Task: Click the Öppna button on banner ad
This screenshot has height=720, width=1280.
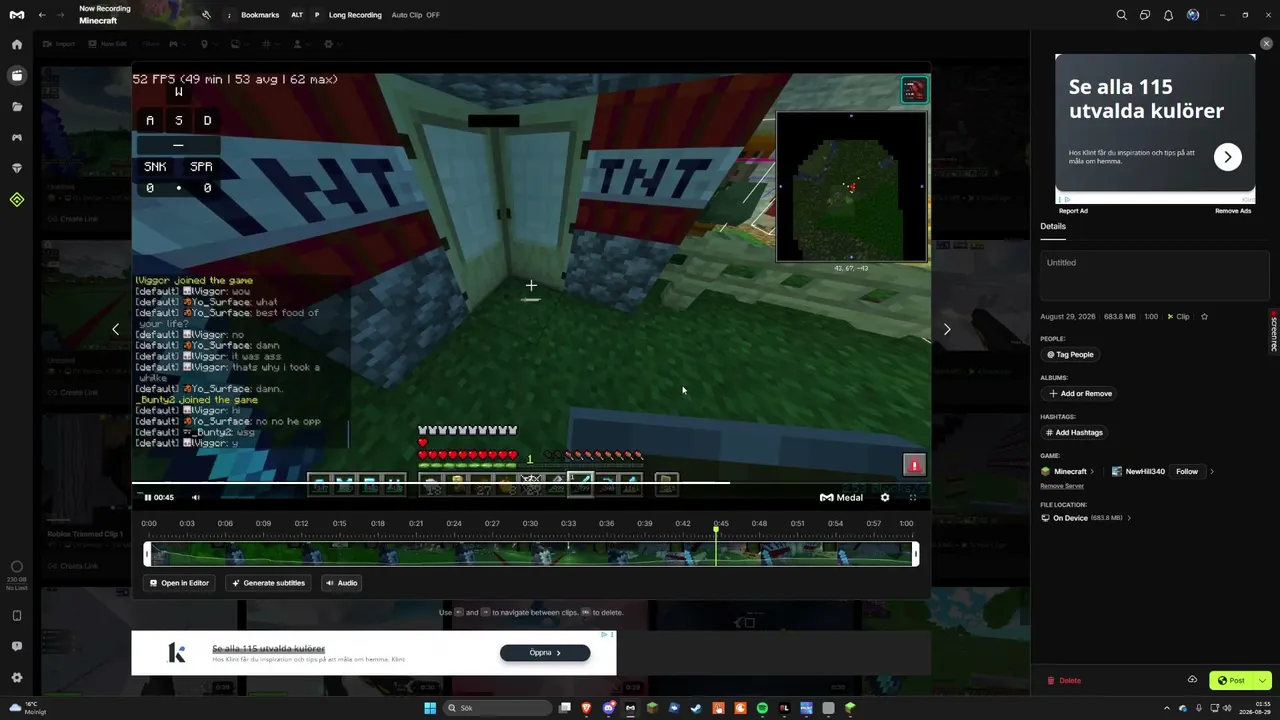Action: pos(545,653)
